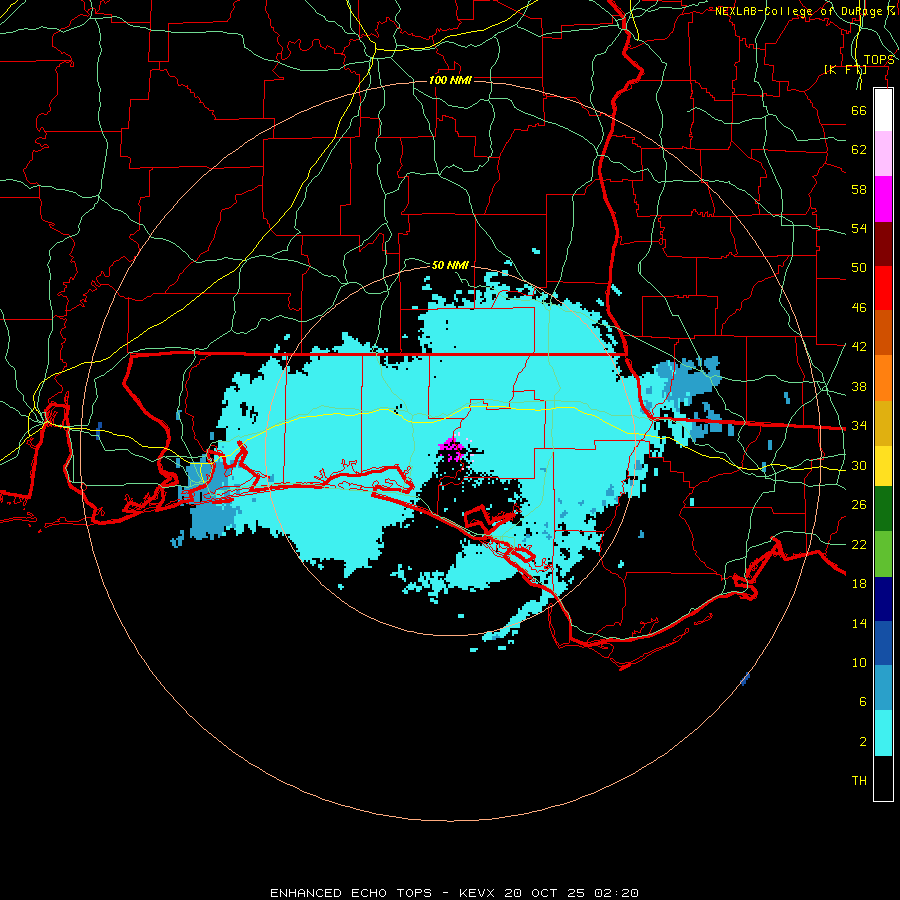Click the '62' legend value
900x900 pixels.
click(859, 150)
